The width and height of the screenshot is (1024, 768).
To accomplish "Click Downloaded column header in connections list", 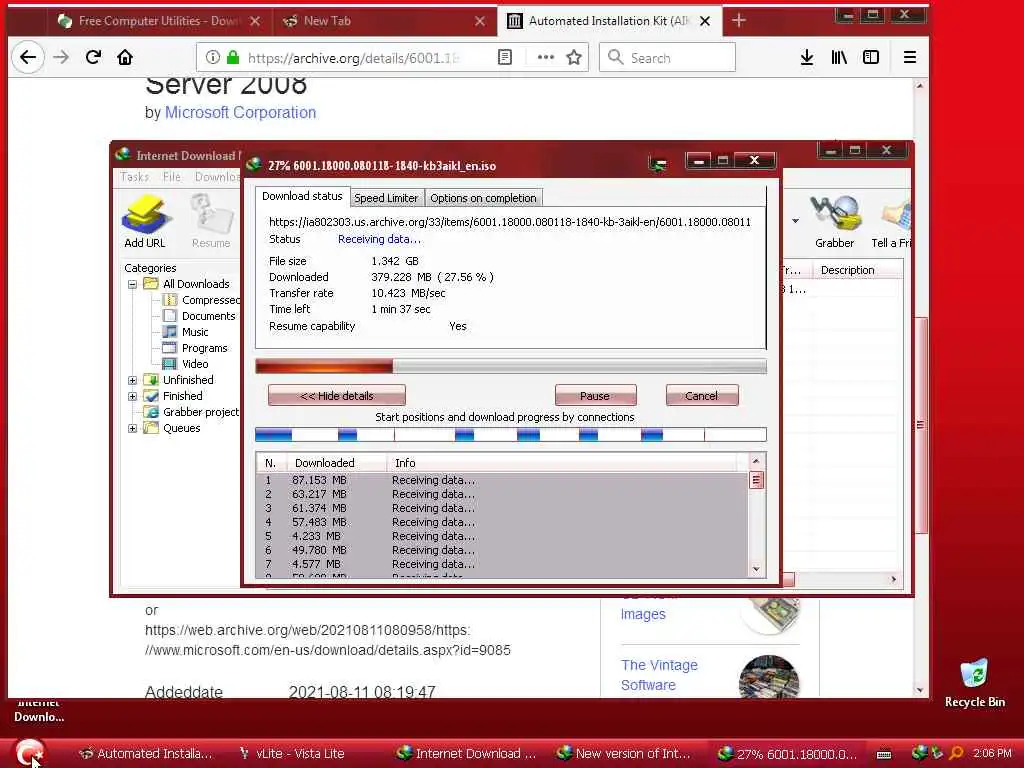I will (x=336, y=462).
